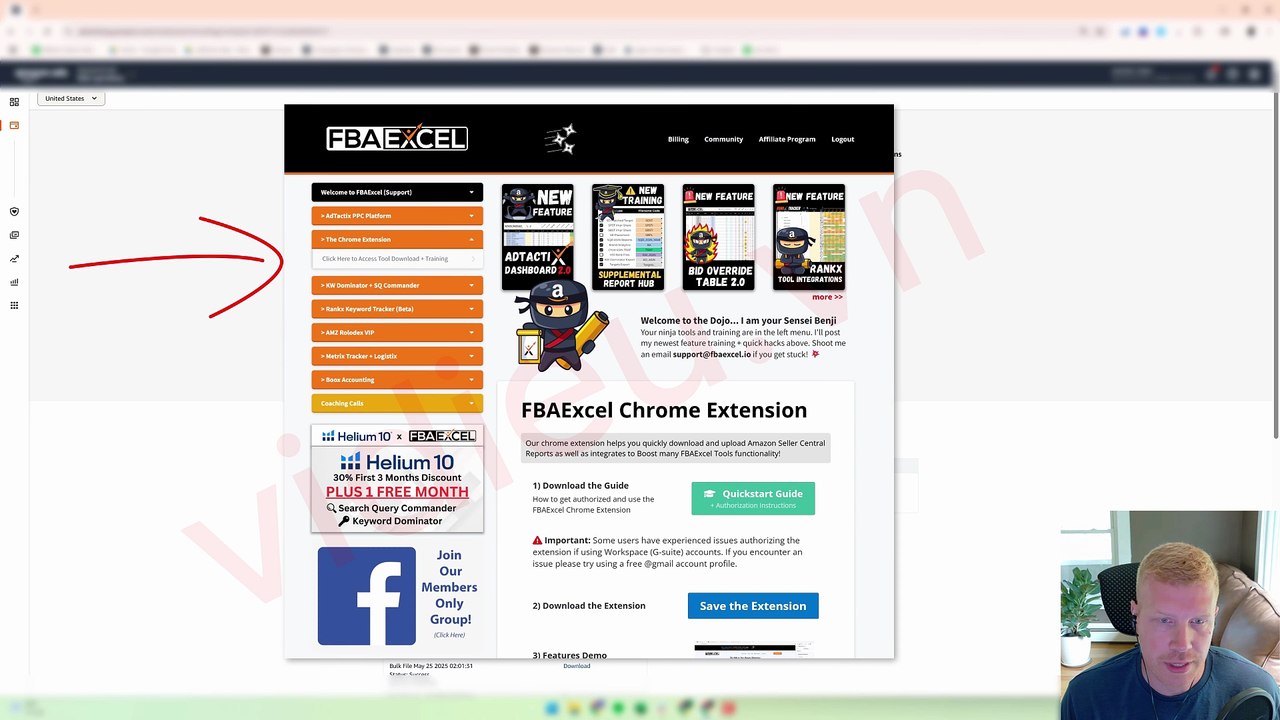Expand Welcome to FBAExcel (Support) section

pos(397,192)
